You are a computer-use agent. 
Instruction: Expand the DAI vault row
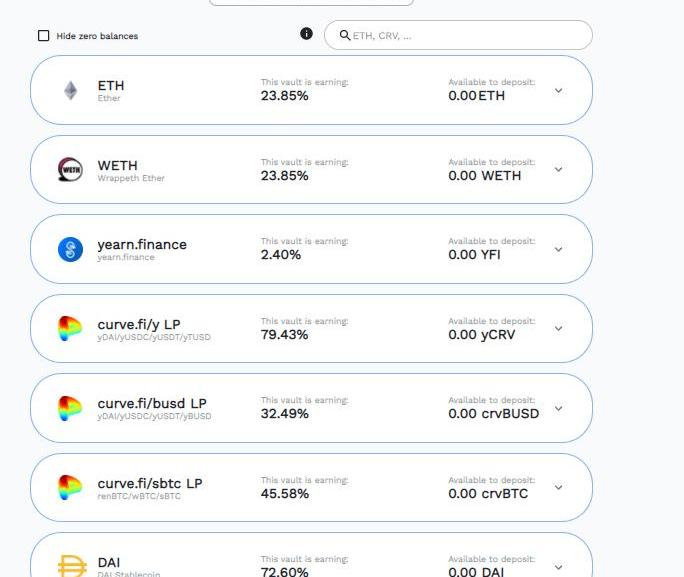(558, 566)
